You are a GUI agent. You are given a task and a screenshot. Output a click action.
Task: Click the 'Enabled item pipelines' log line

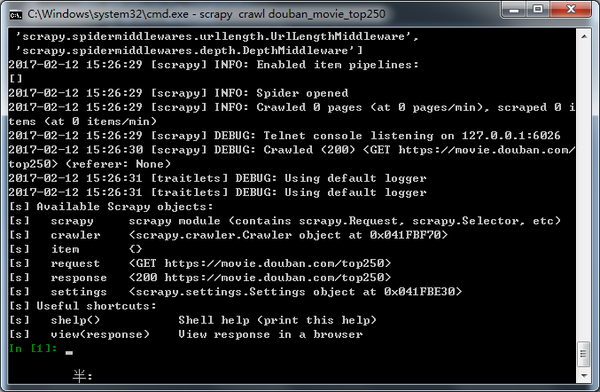point(214,65)
